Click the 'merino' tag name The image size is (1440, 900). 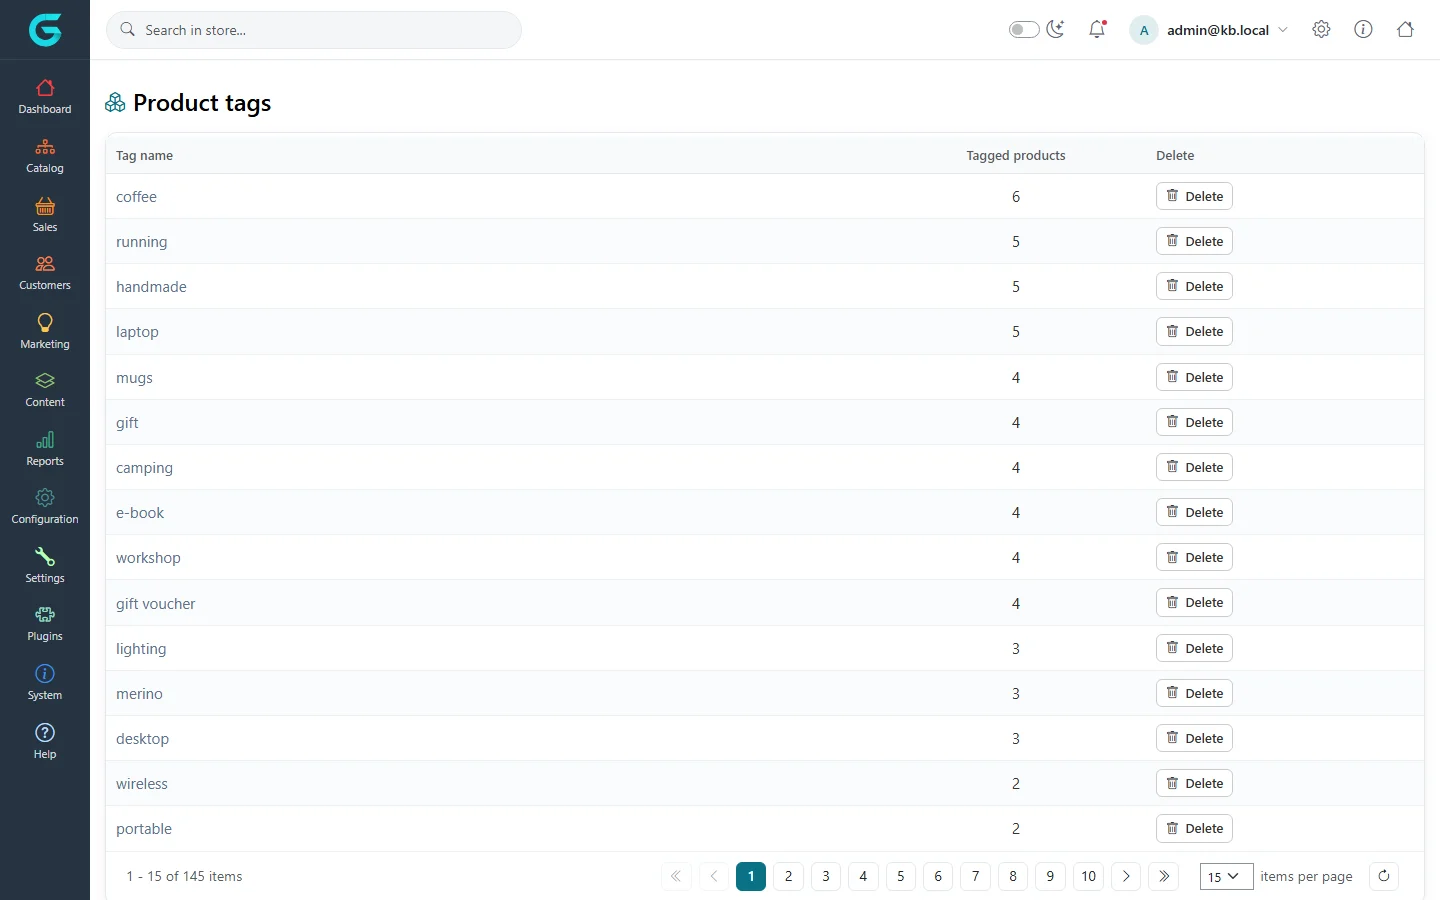pos(139,693)
